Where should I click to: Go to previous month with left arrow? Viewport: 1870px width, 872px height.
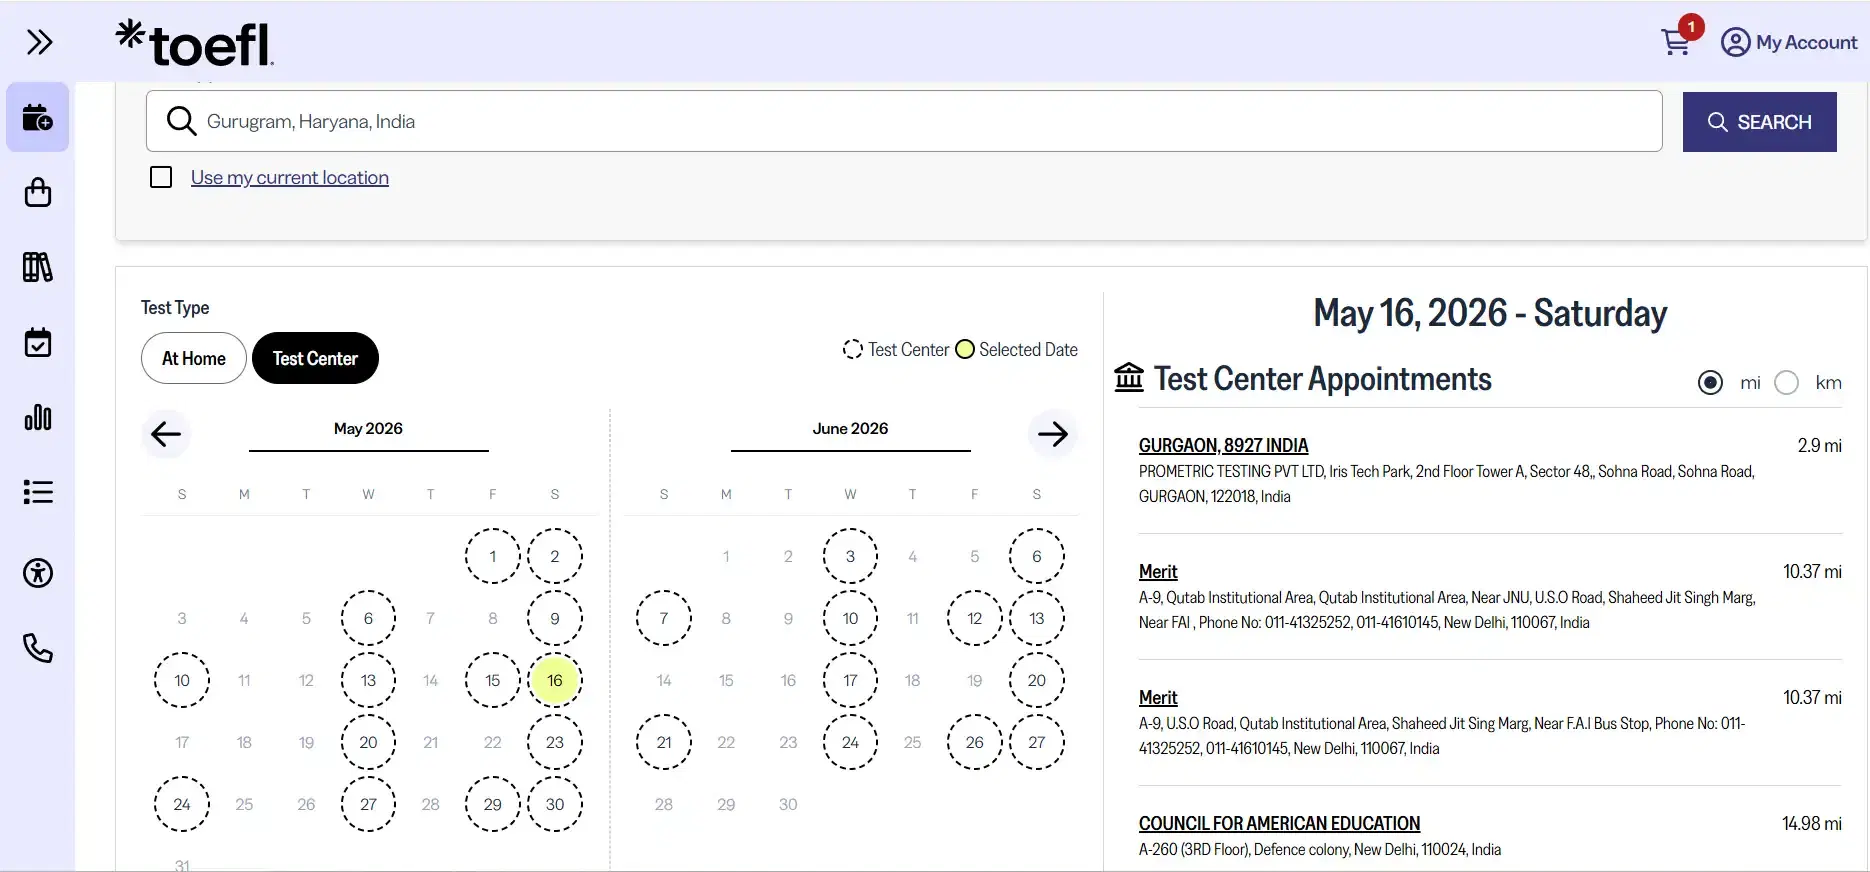(x=166, y=434)
